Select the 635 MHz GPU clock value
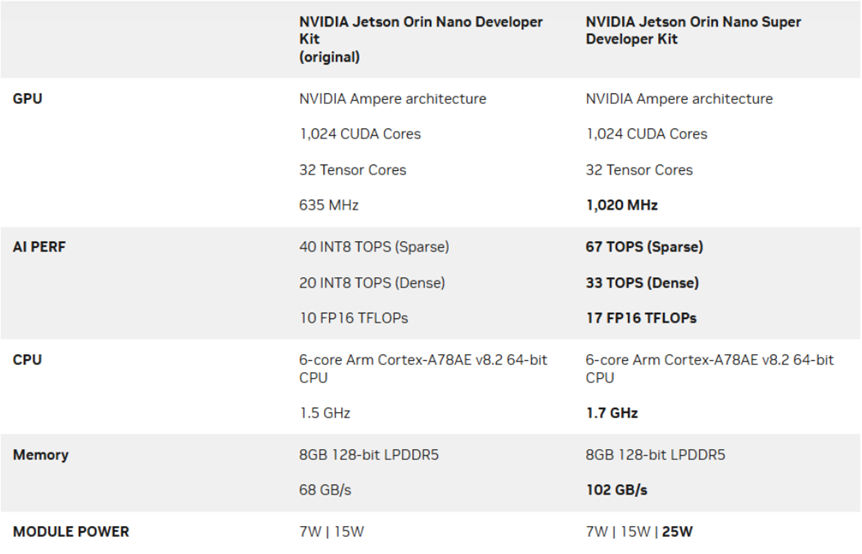Image resolution: width=862 pixels, height=554 pixels. click(x=329, y=206)
